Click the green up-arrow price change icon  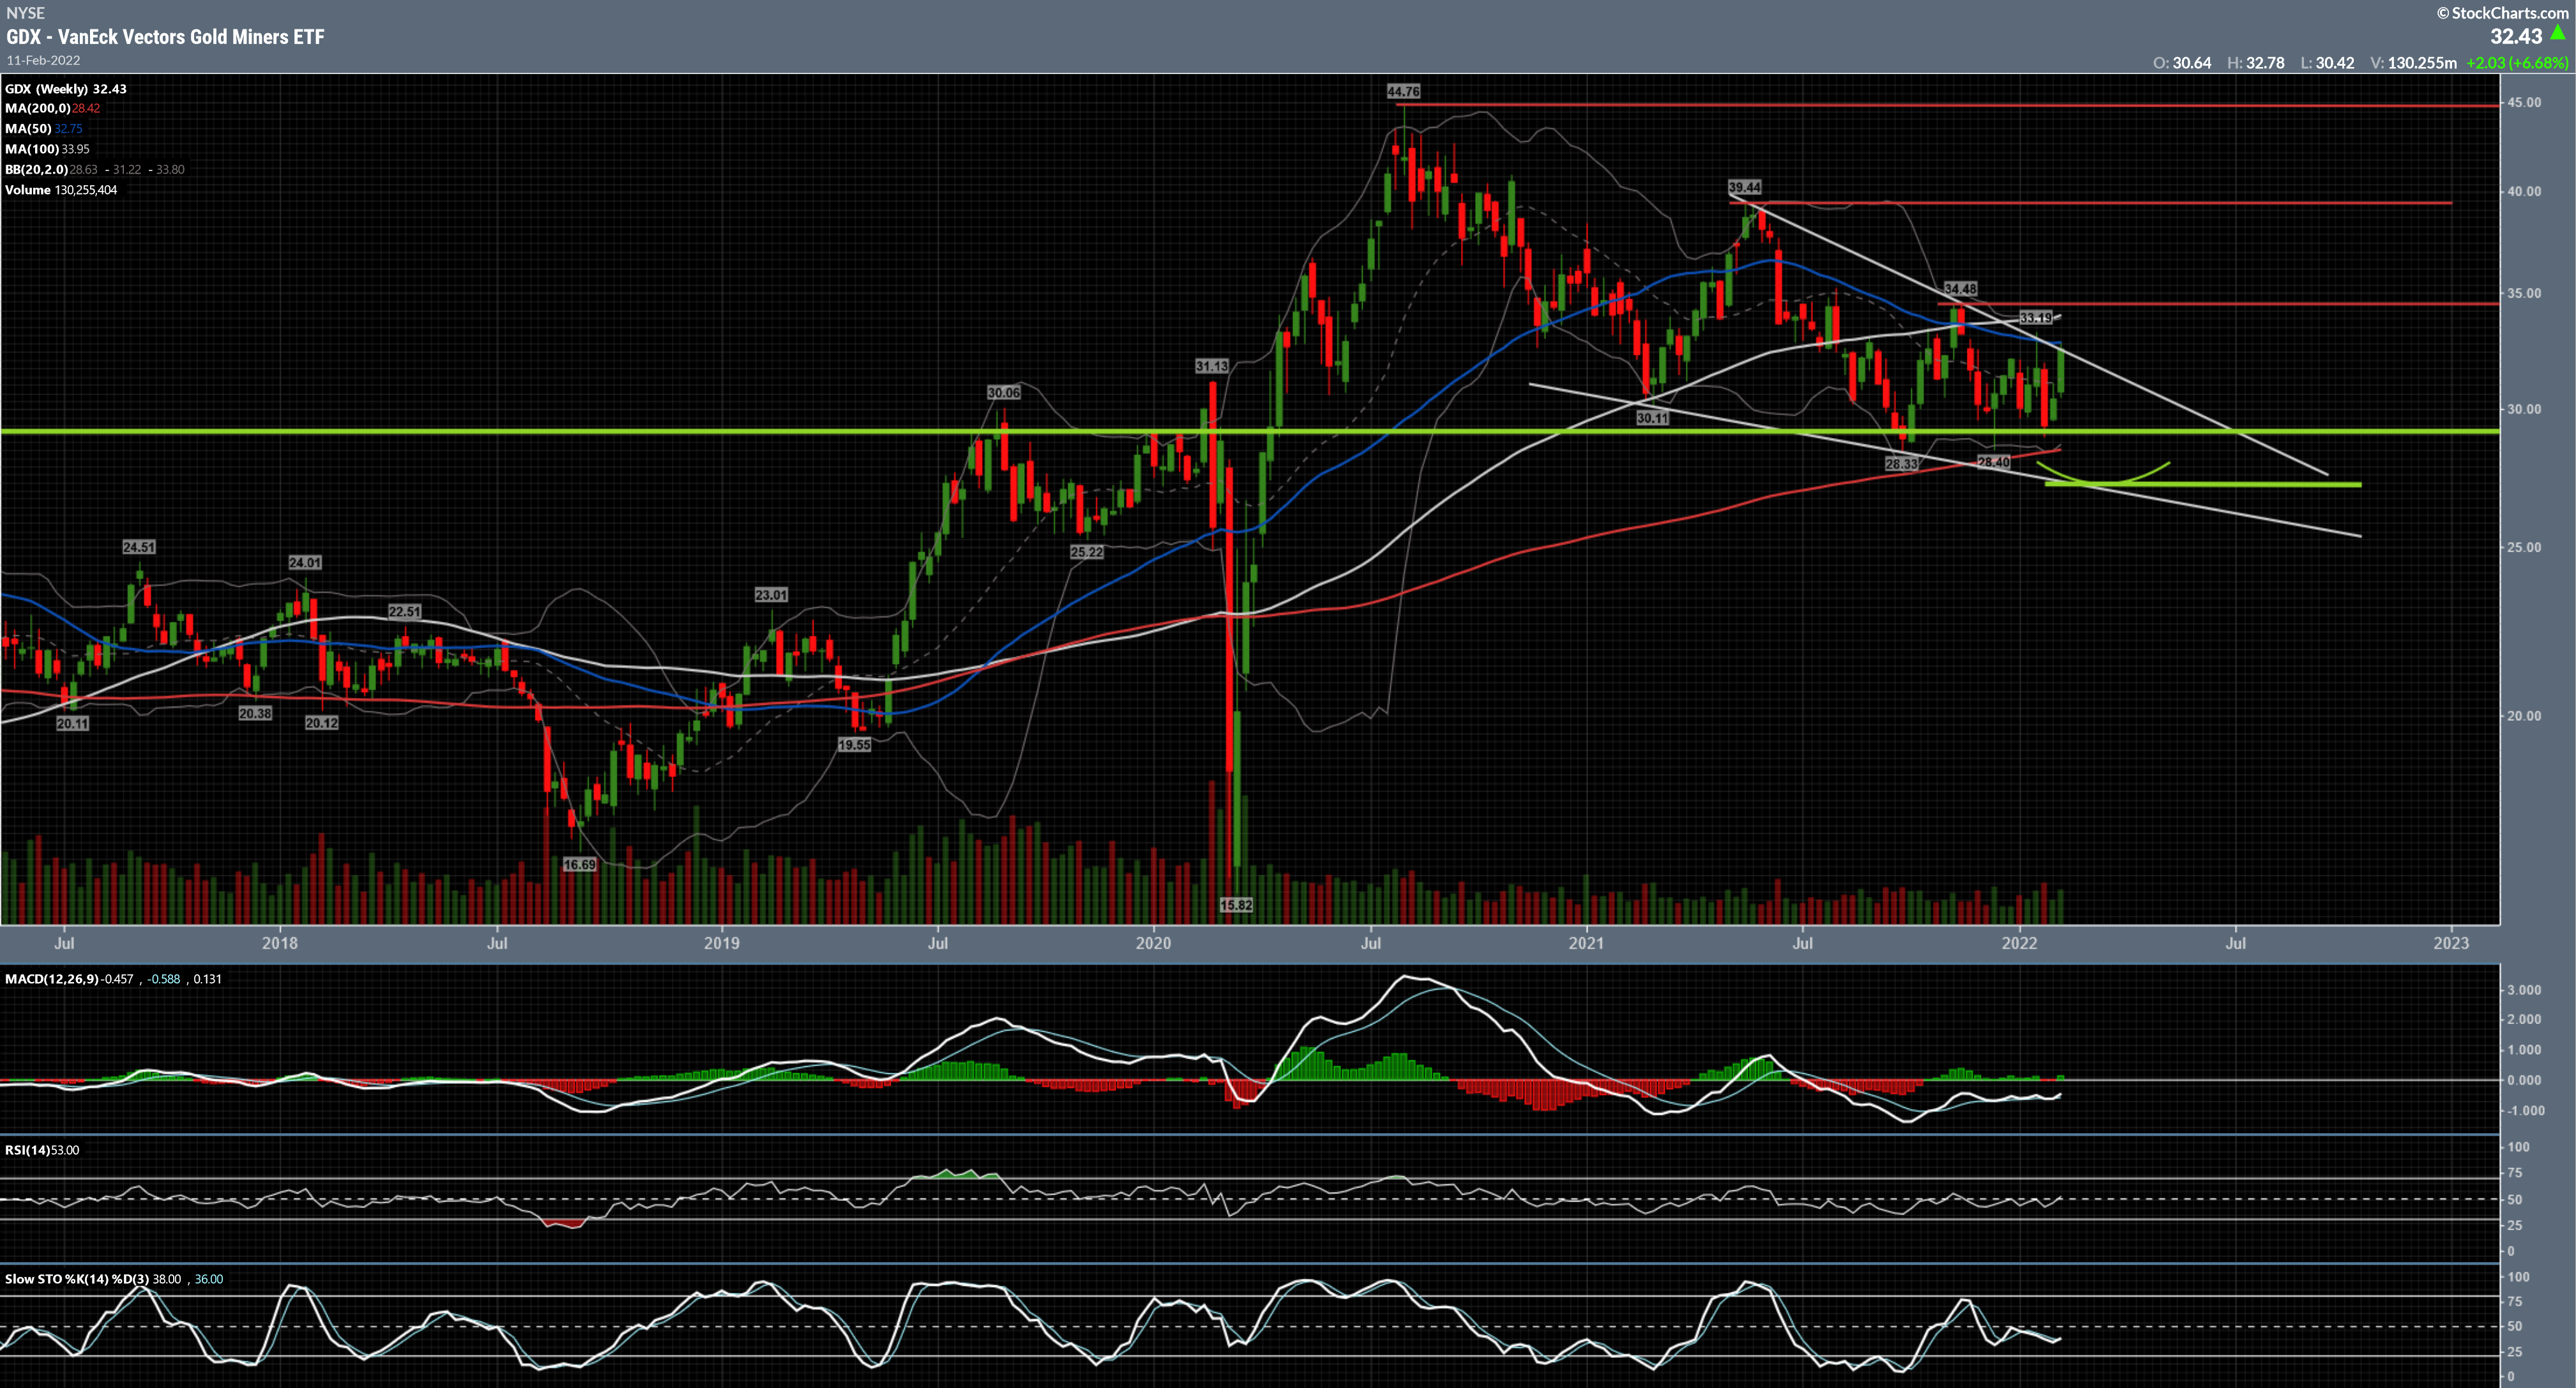click(x=2557, y=33)
